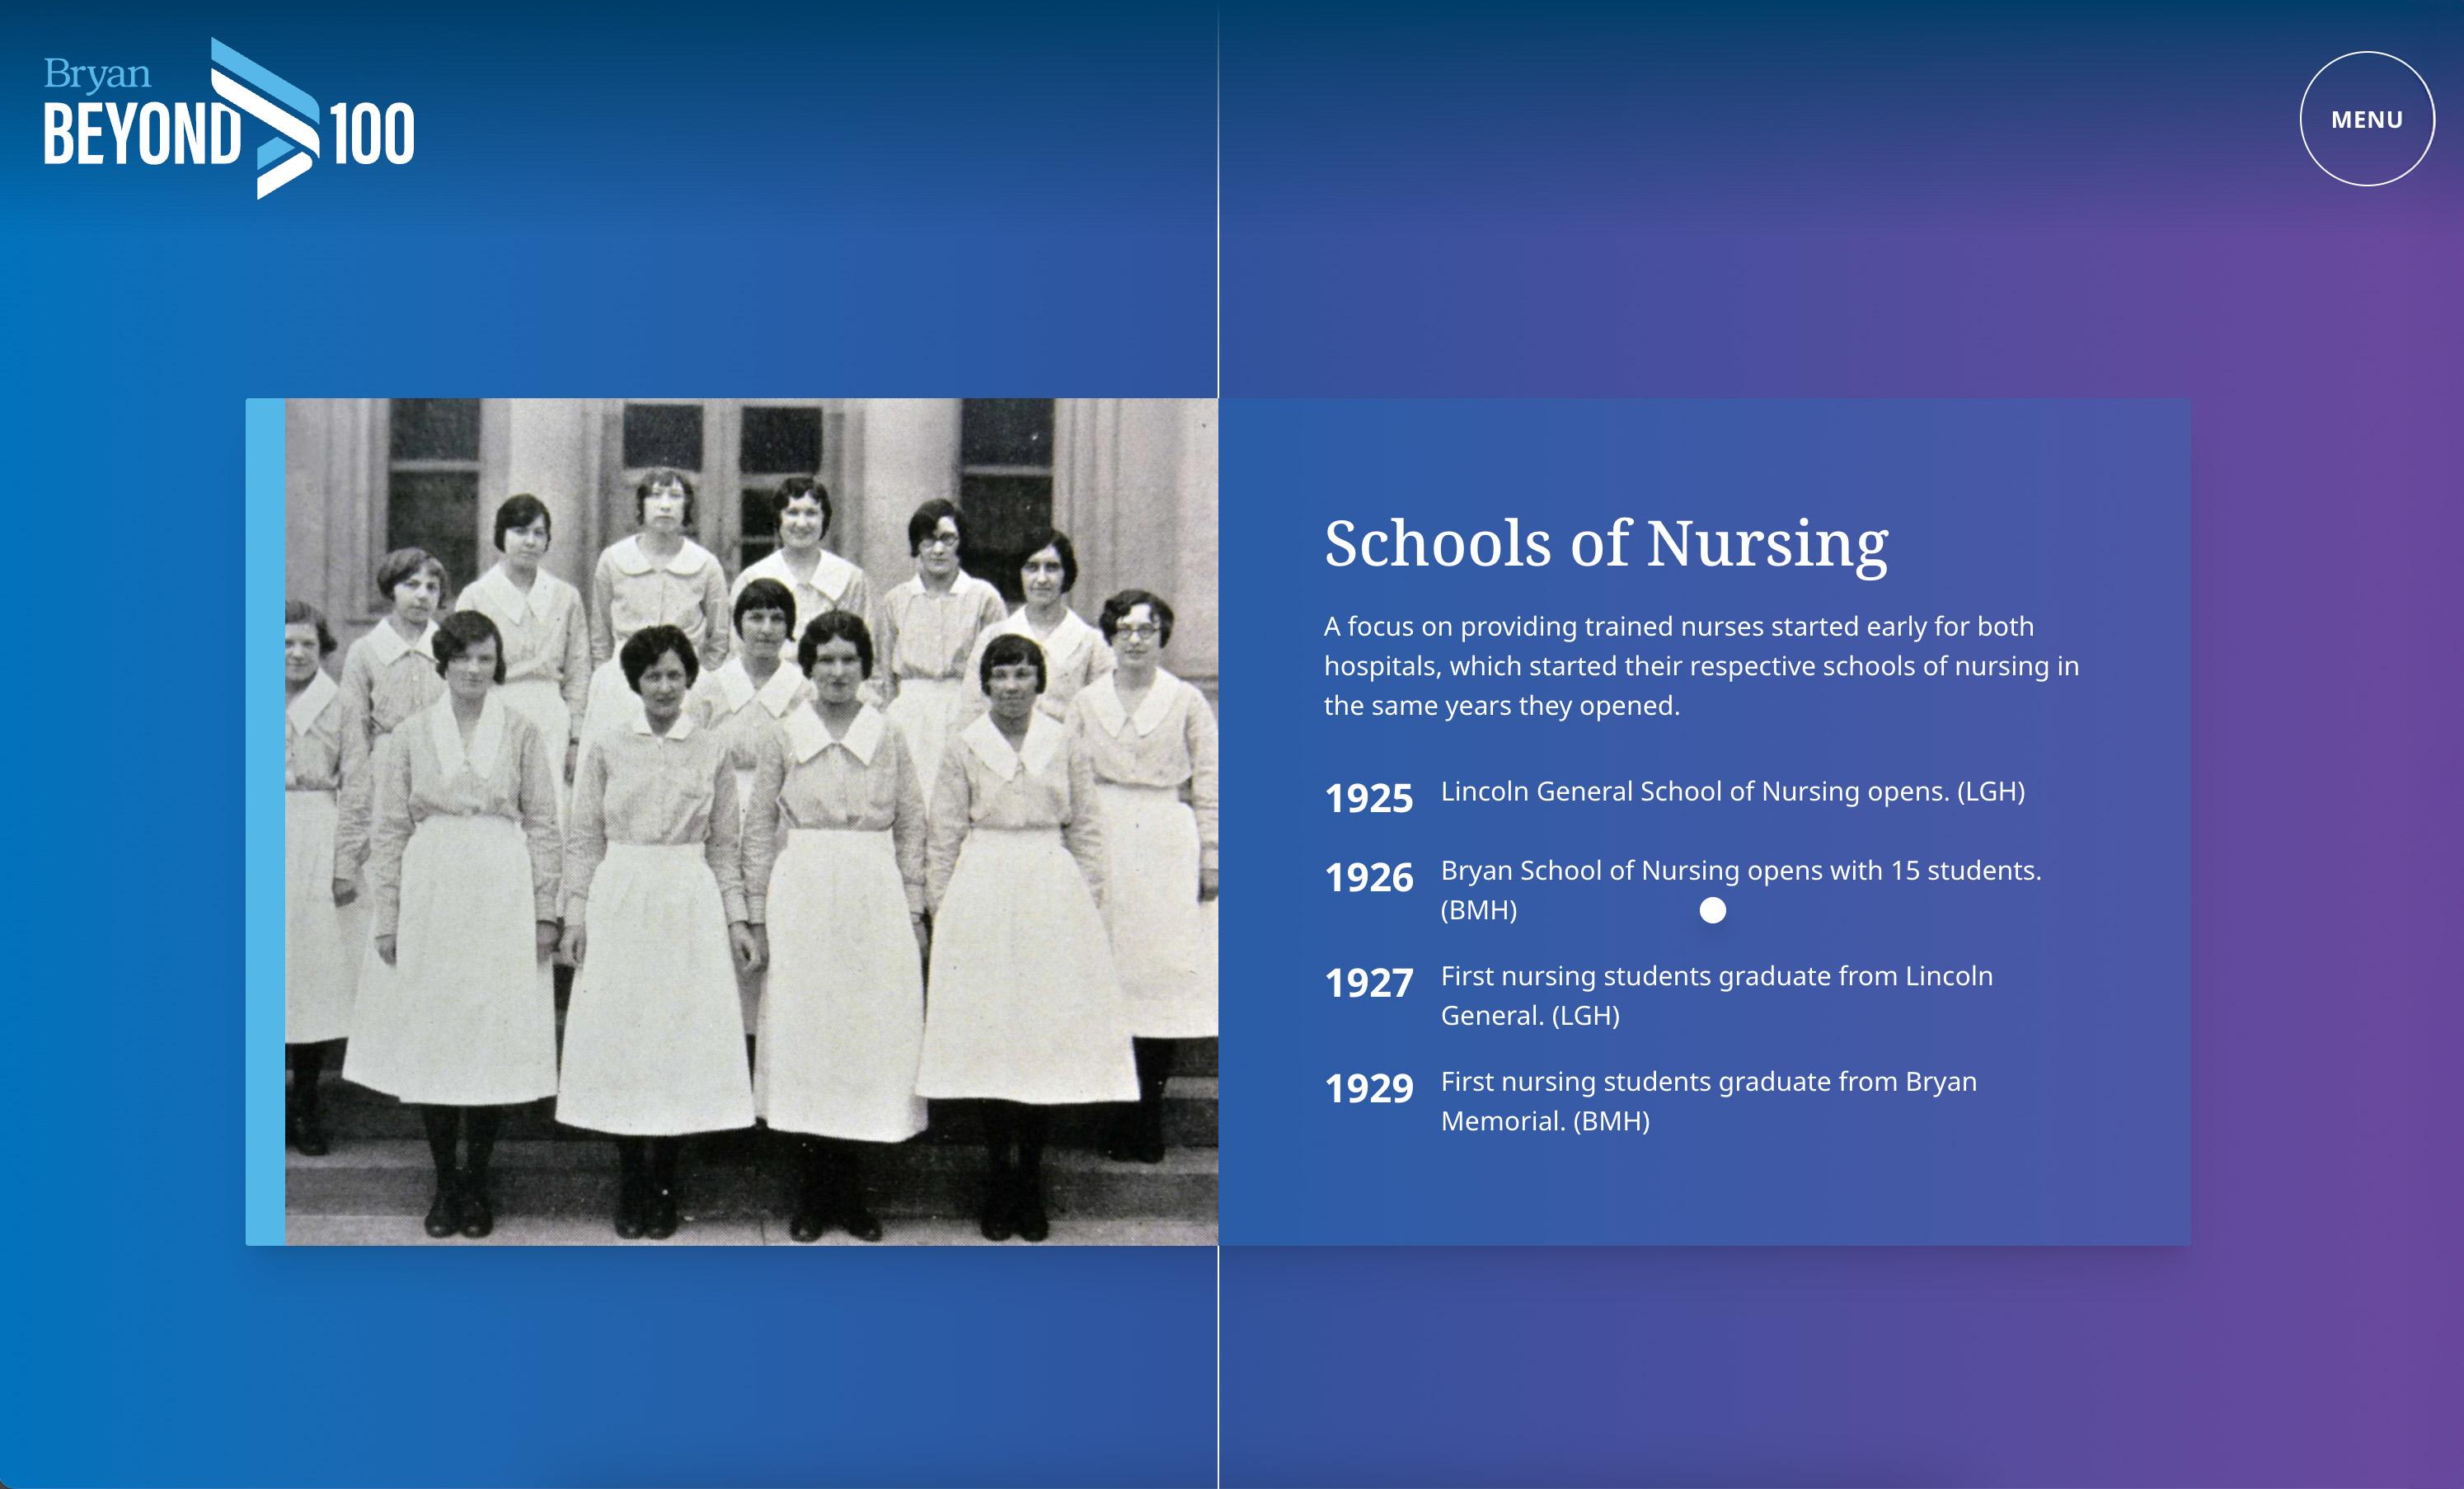The width and height of the screenshot is (2464, 1489).
Task: Click the 1929 year label
Action: pos(1369,1088)
